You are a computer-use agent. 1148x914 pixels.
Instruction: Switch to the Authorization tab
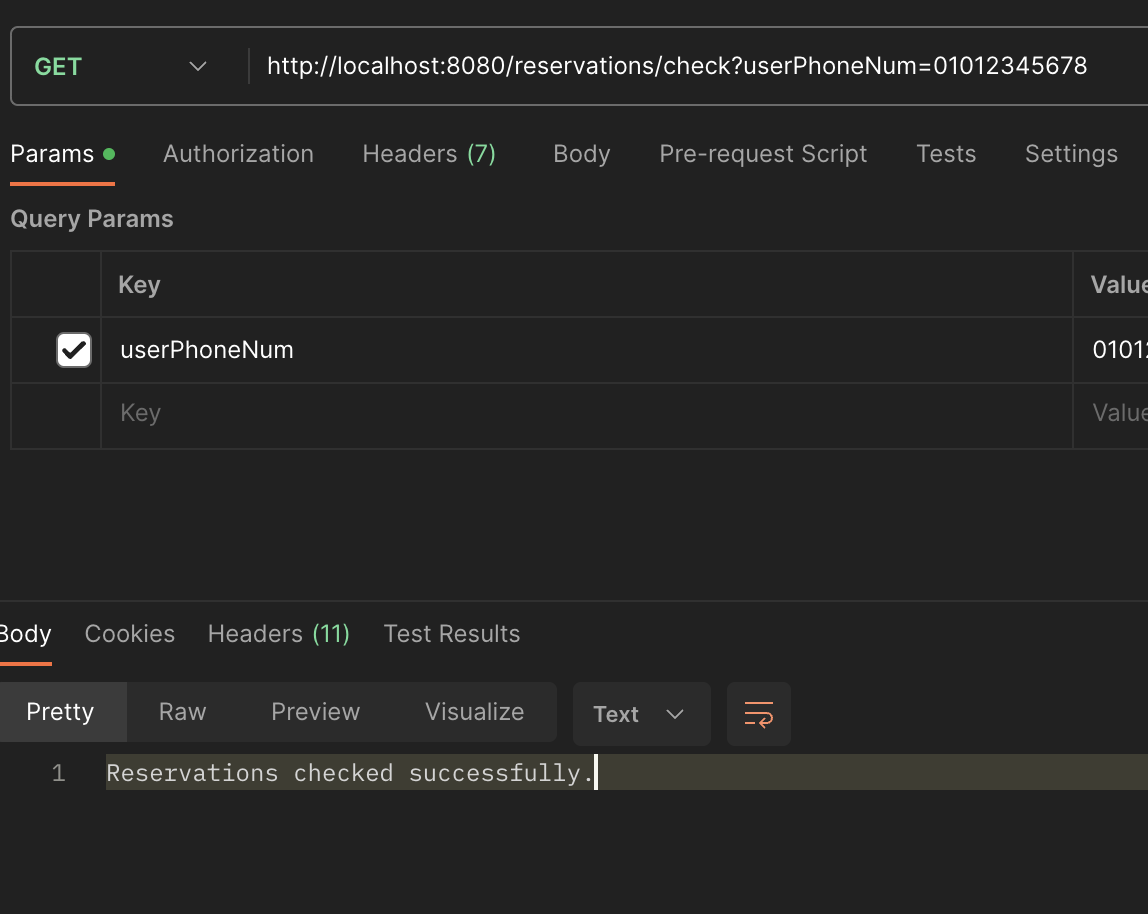click(238, 153)
